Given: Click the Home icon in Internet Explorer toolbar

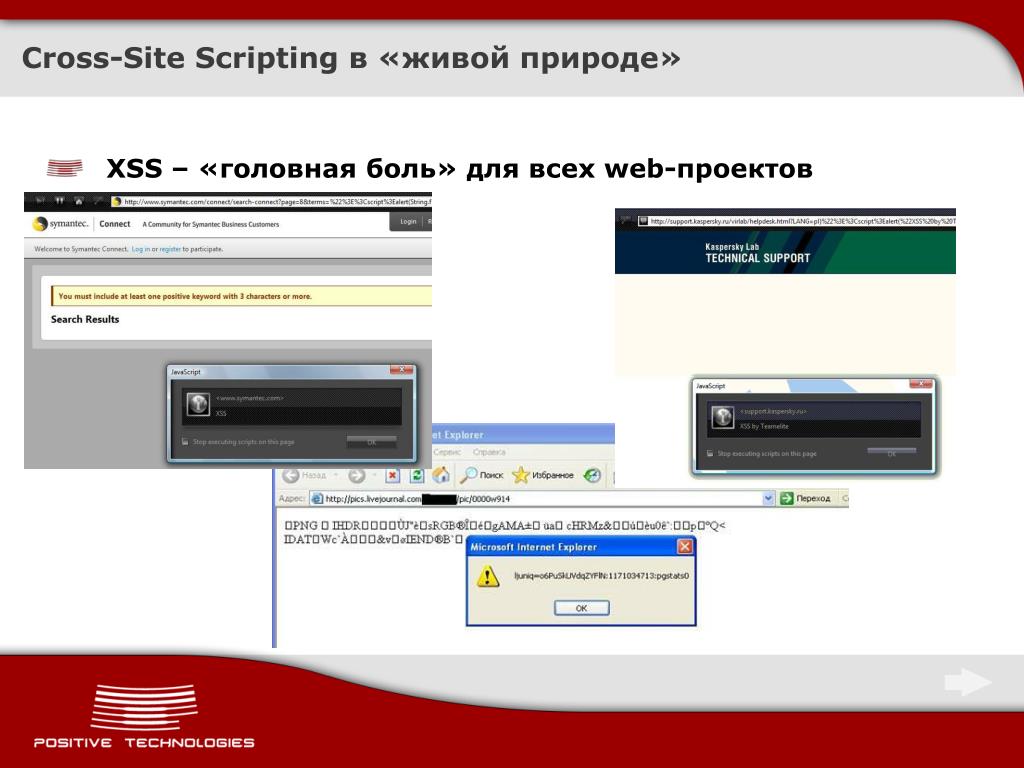Looking at the screenshot, I should coord(441,475).
